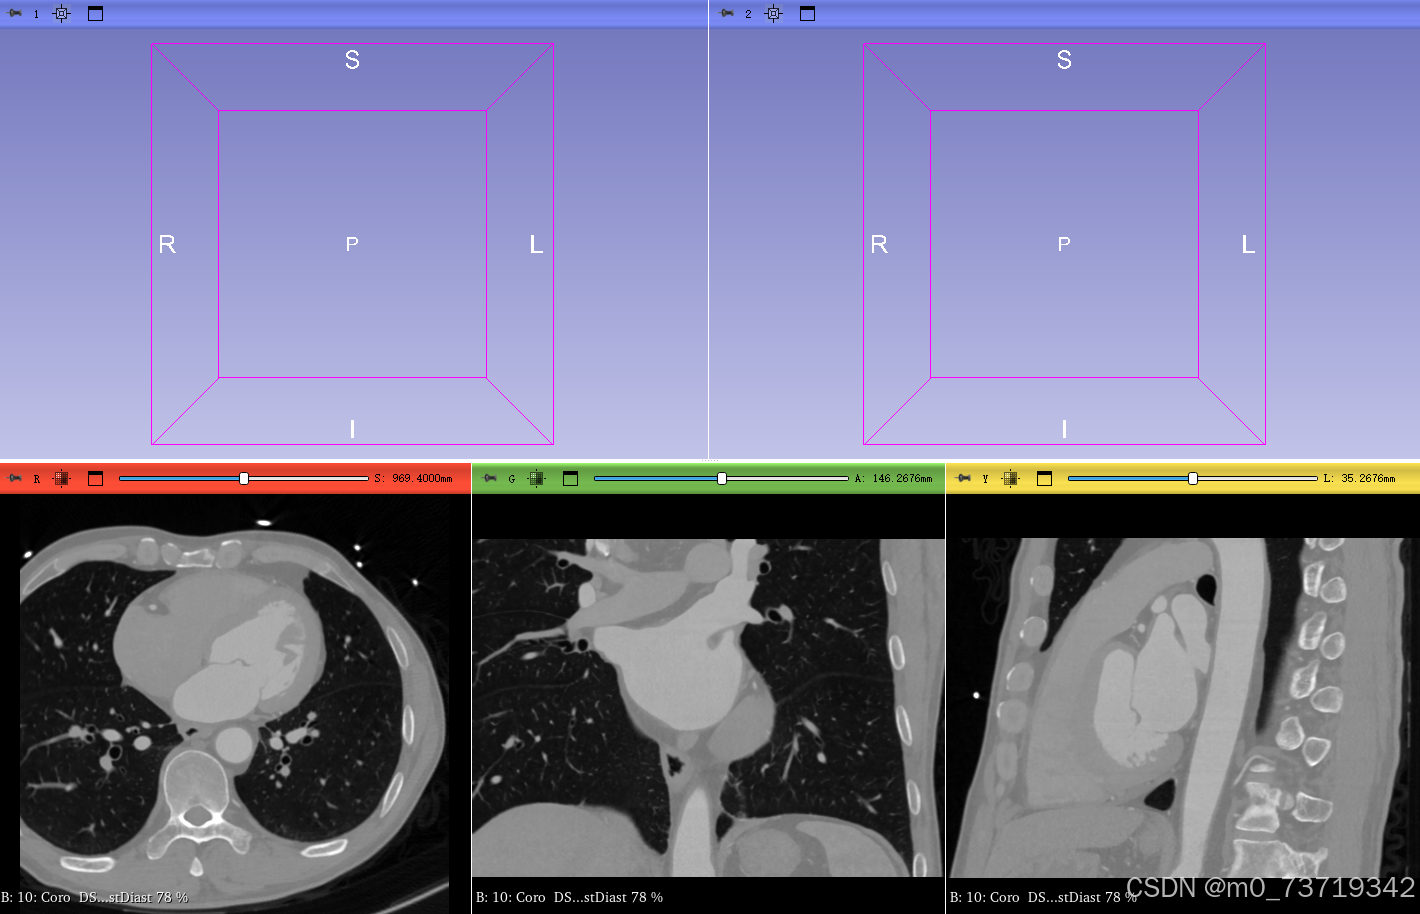Click the "B: 10: Coro" volume label in Red view

(36, 897)
